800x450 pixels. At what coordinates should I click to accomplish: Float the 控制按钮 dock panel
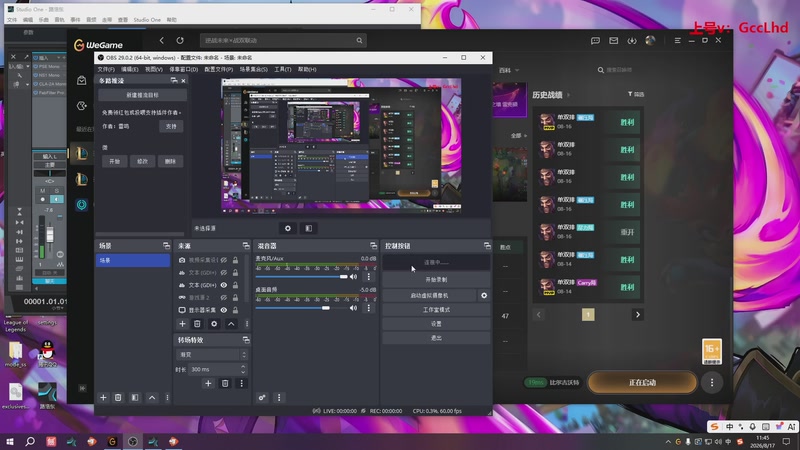pos(487,246)
